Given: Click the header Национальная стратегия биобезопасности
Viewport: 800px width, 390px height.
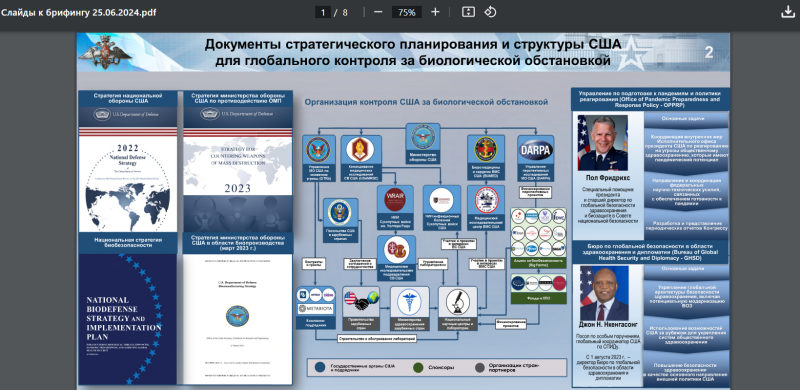Looking at the screenshot, I should 128,242.
